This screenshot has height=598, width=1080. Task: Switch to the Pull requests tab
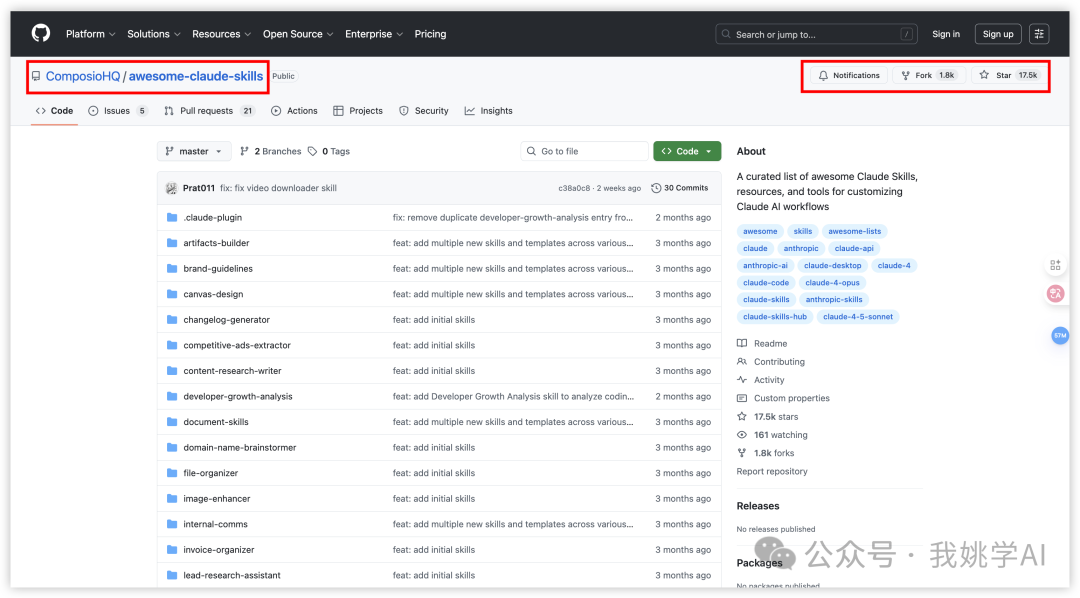[208, 111]
